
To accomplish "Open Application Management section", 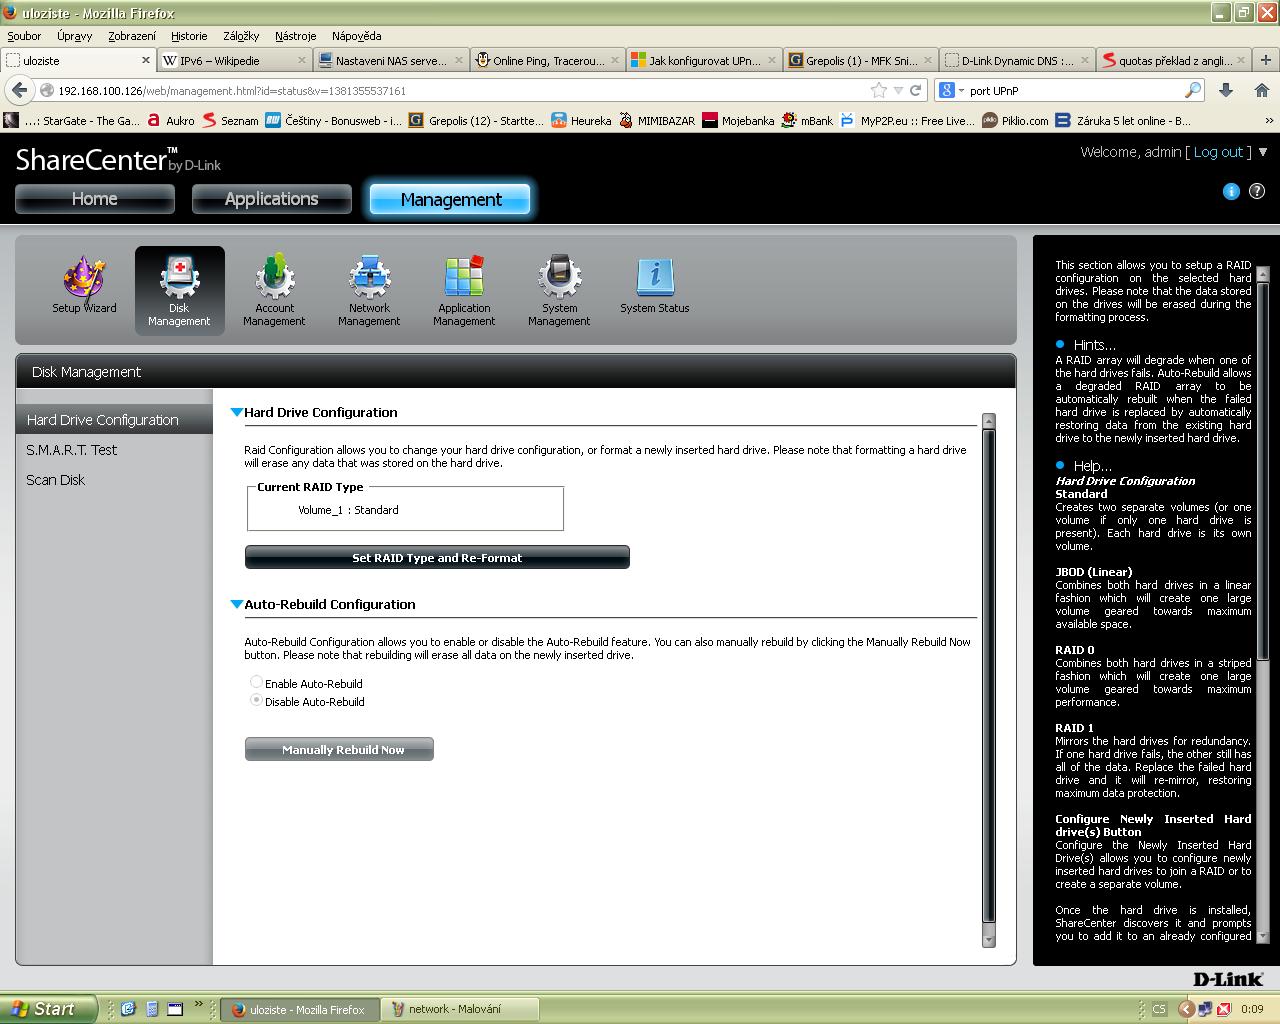I will (x=464, y=290).
